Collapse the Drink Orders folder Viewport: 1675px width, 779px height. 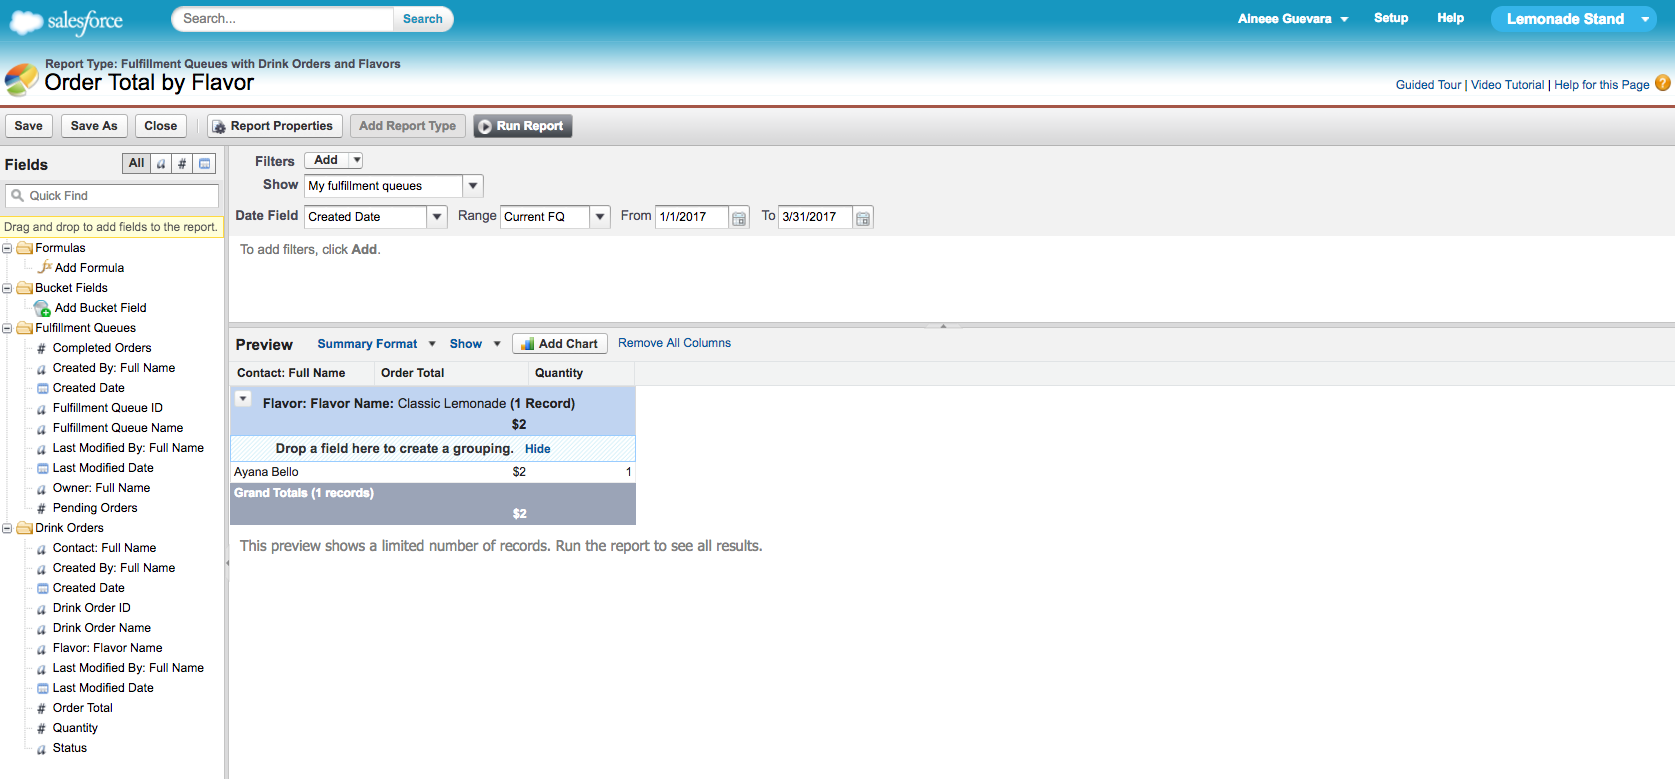click(x=7, y=528)
